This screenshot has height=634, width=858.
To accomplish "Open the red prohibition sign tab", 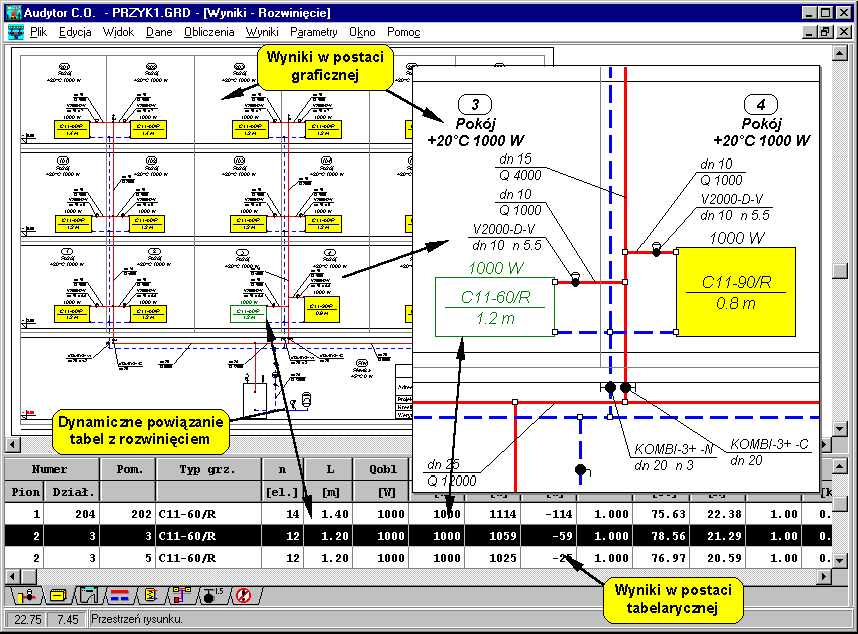I will click(242, 596).
